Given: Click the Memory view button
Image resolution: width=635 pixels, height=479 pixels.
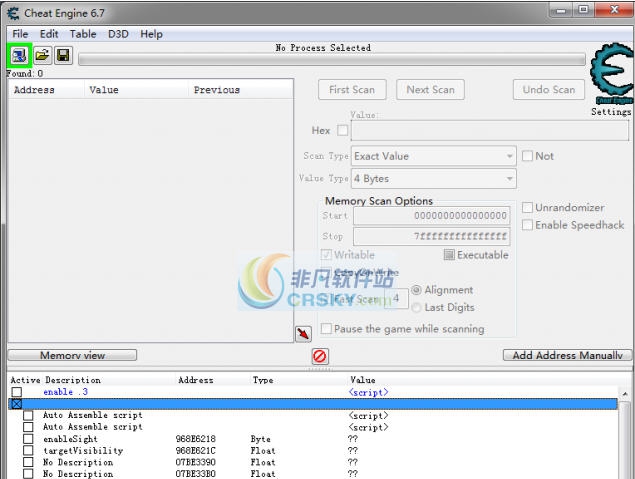Looking at the screenshot, I should [x=72, y=355].
